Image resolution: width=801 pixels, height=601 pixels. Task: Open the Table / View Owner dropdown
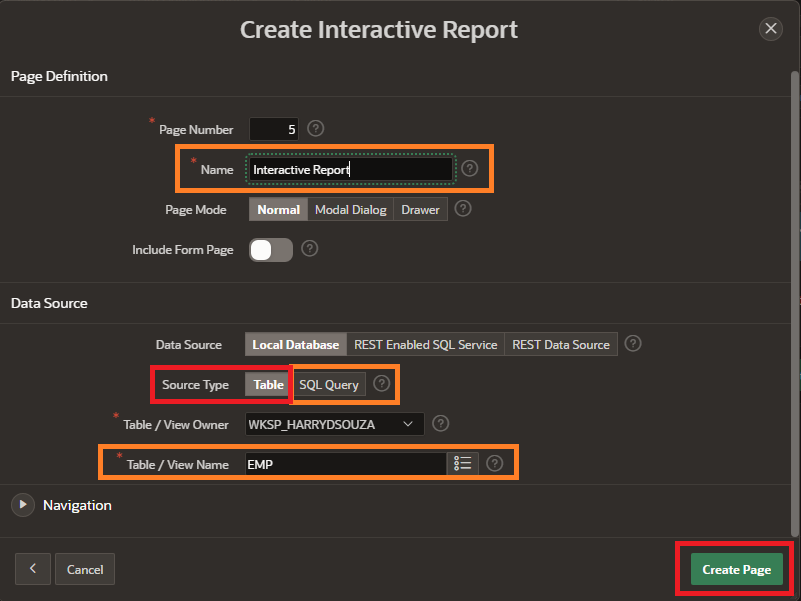click(x=335, y=425)
